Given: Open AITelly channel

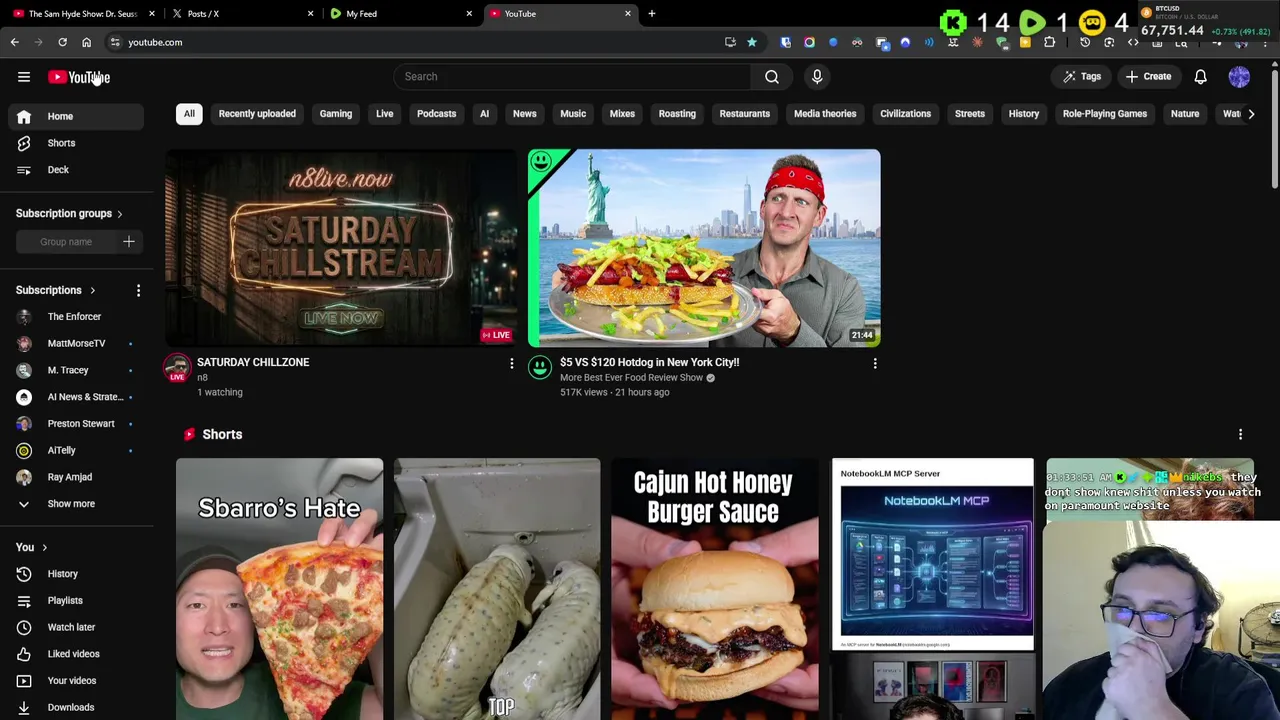Looking at the screenshot, I should pos(76,450).
